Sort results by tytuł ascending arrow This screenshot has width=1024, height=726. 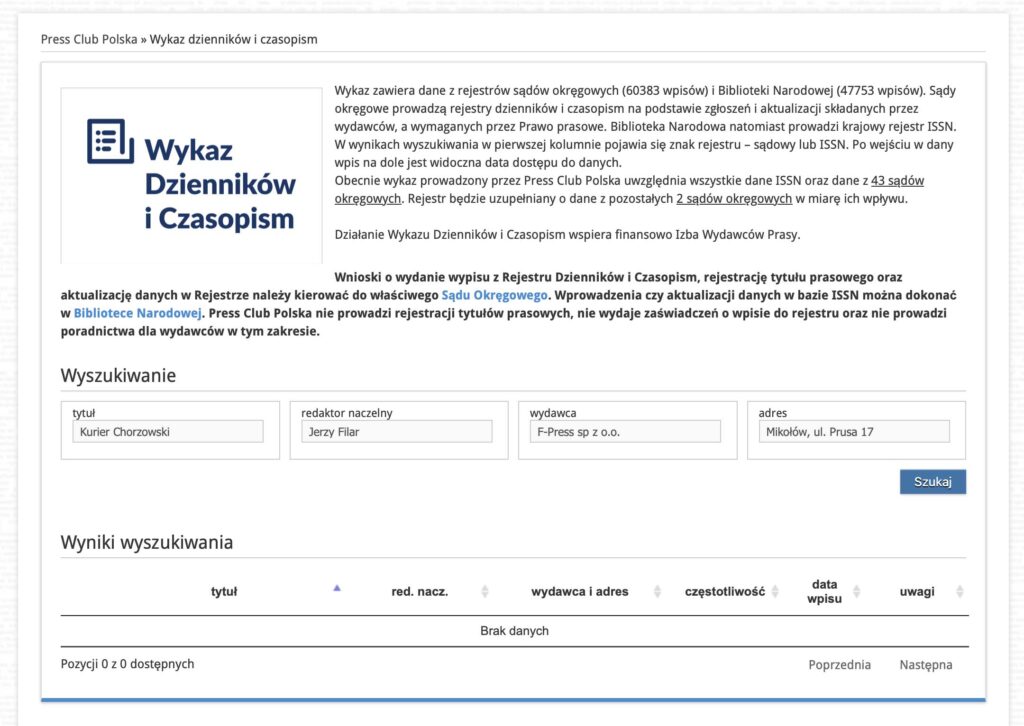point(337,589)
